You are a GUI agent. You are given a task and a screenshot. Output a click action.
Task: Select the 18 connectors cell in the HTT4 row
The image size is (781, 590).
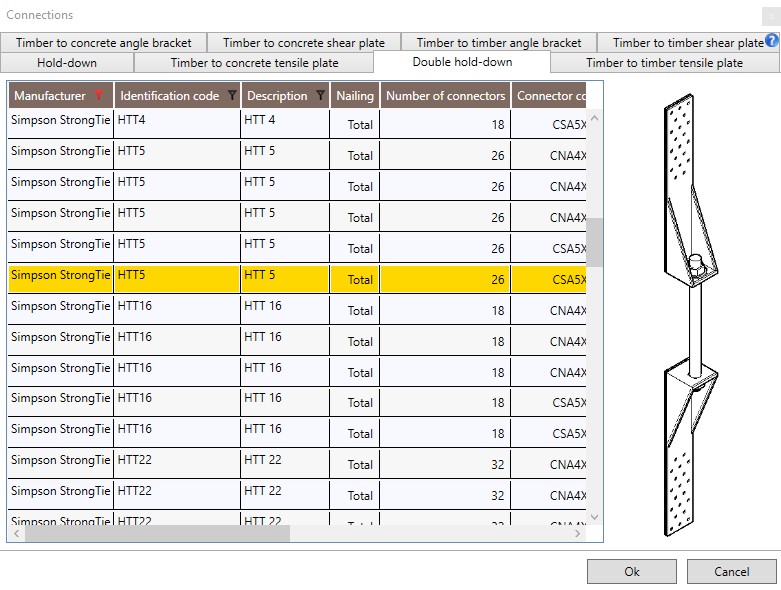click(445, 123)
